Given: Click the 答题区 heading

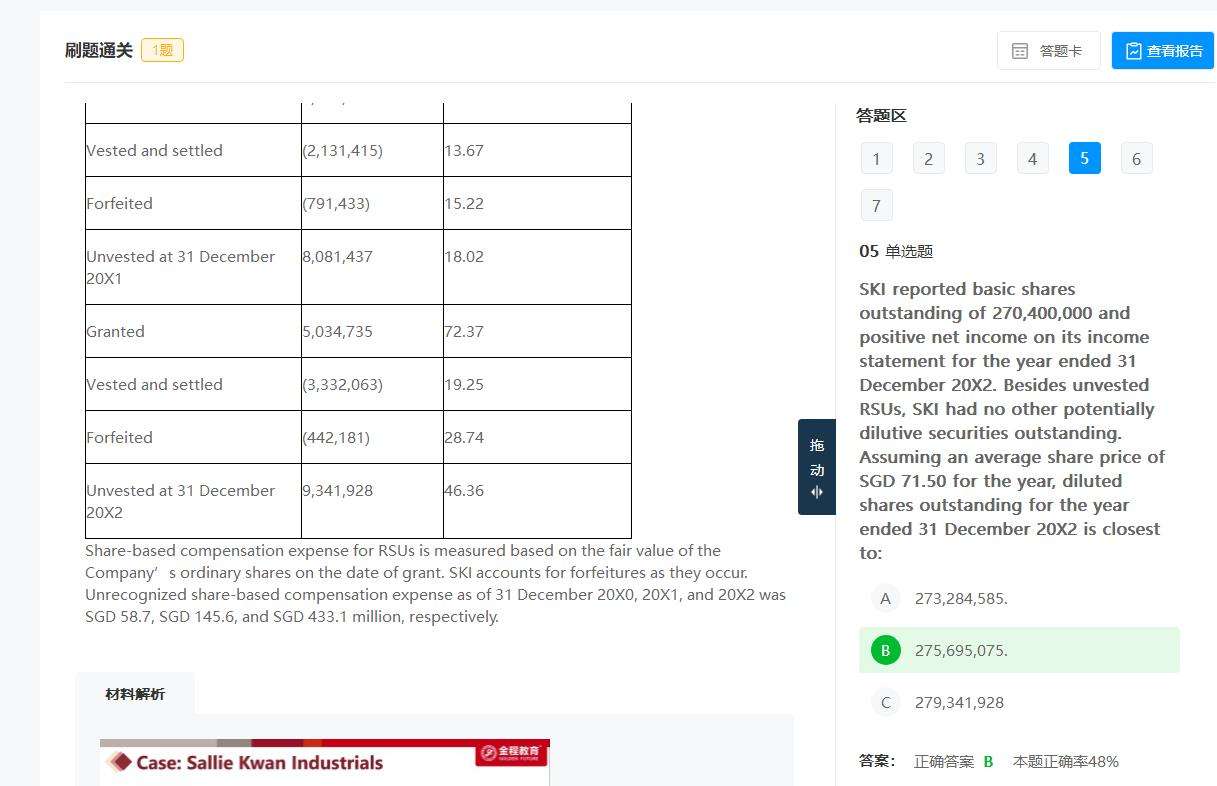Looking at the screenshot, I should point(881,115).
